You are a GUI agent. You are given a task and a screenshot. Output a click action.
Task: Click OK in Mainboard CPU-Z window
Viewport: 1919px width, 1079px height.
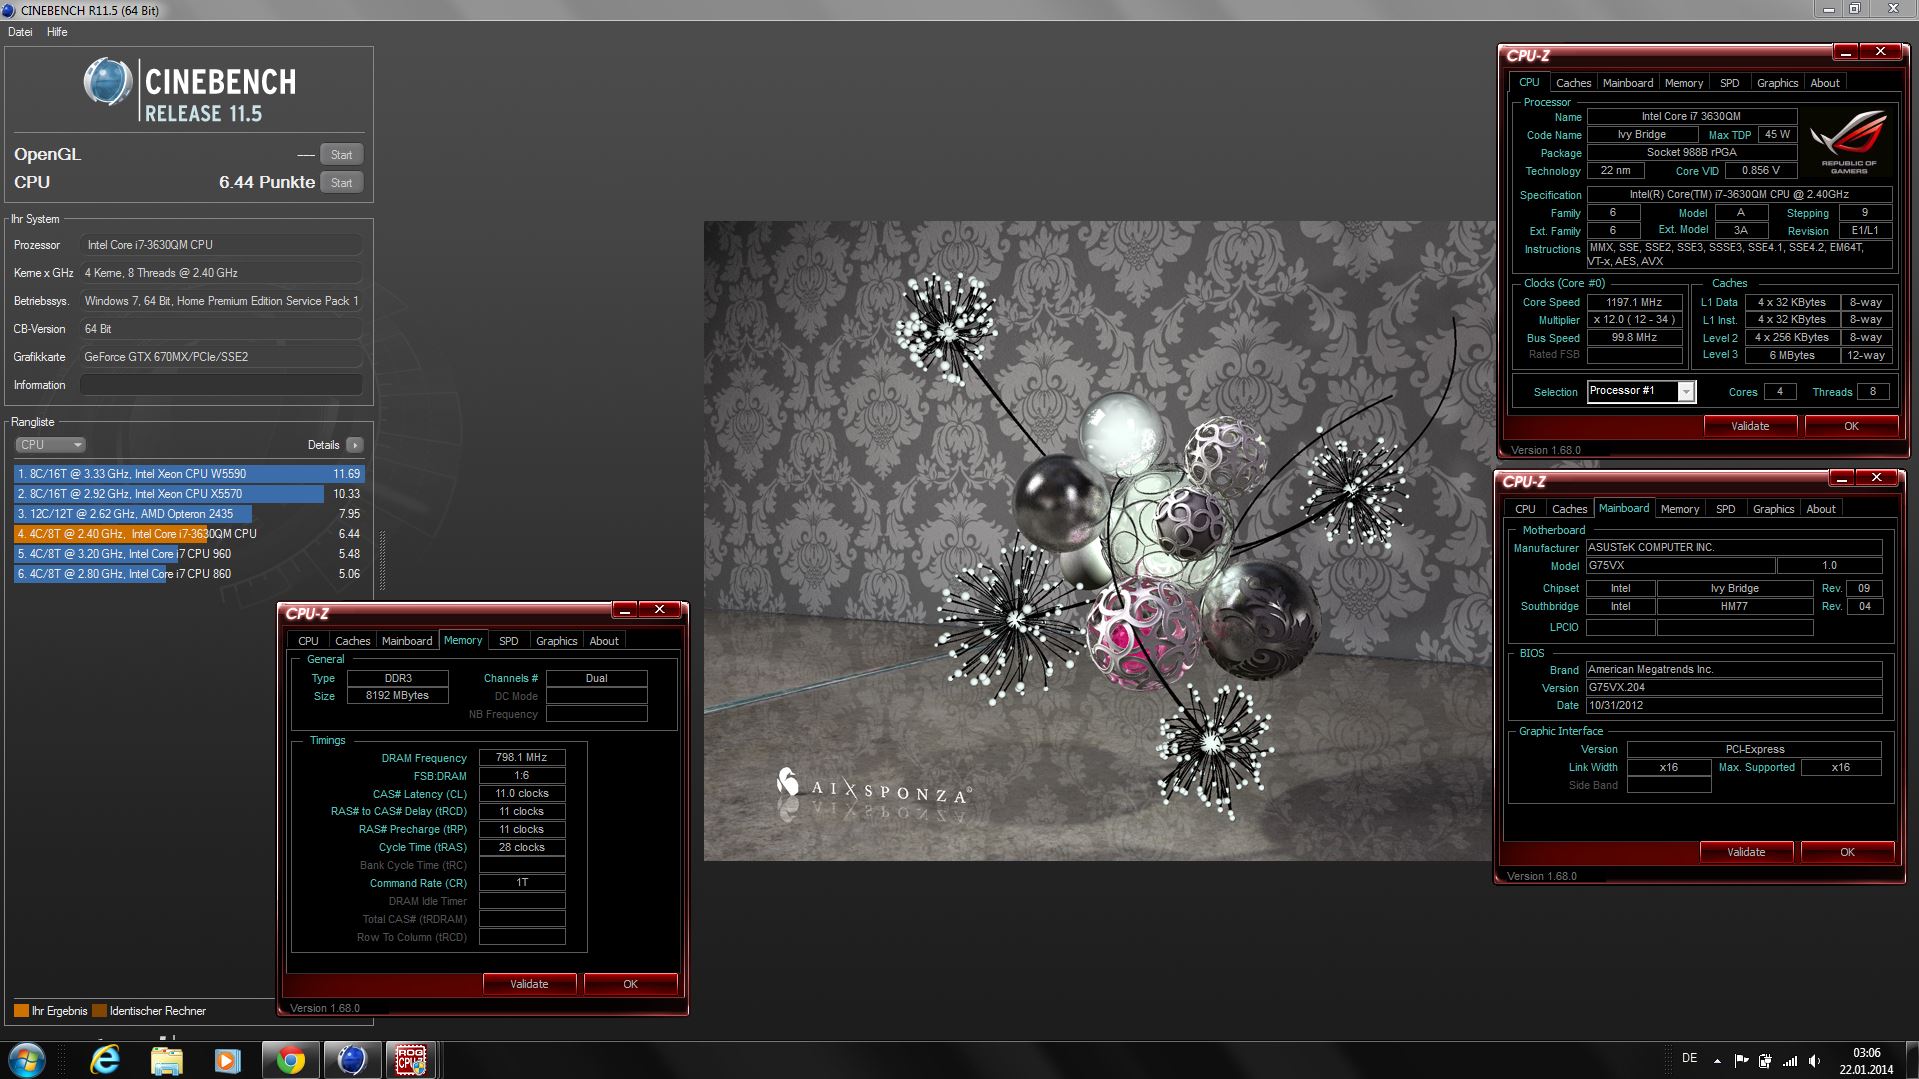[x=1847, y=852]
